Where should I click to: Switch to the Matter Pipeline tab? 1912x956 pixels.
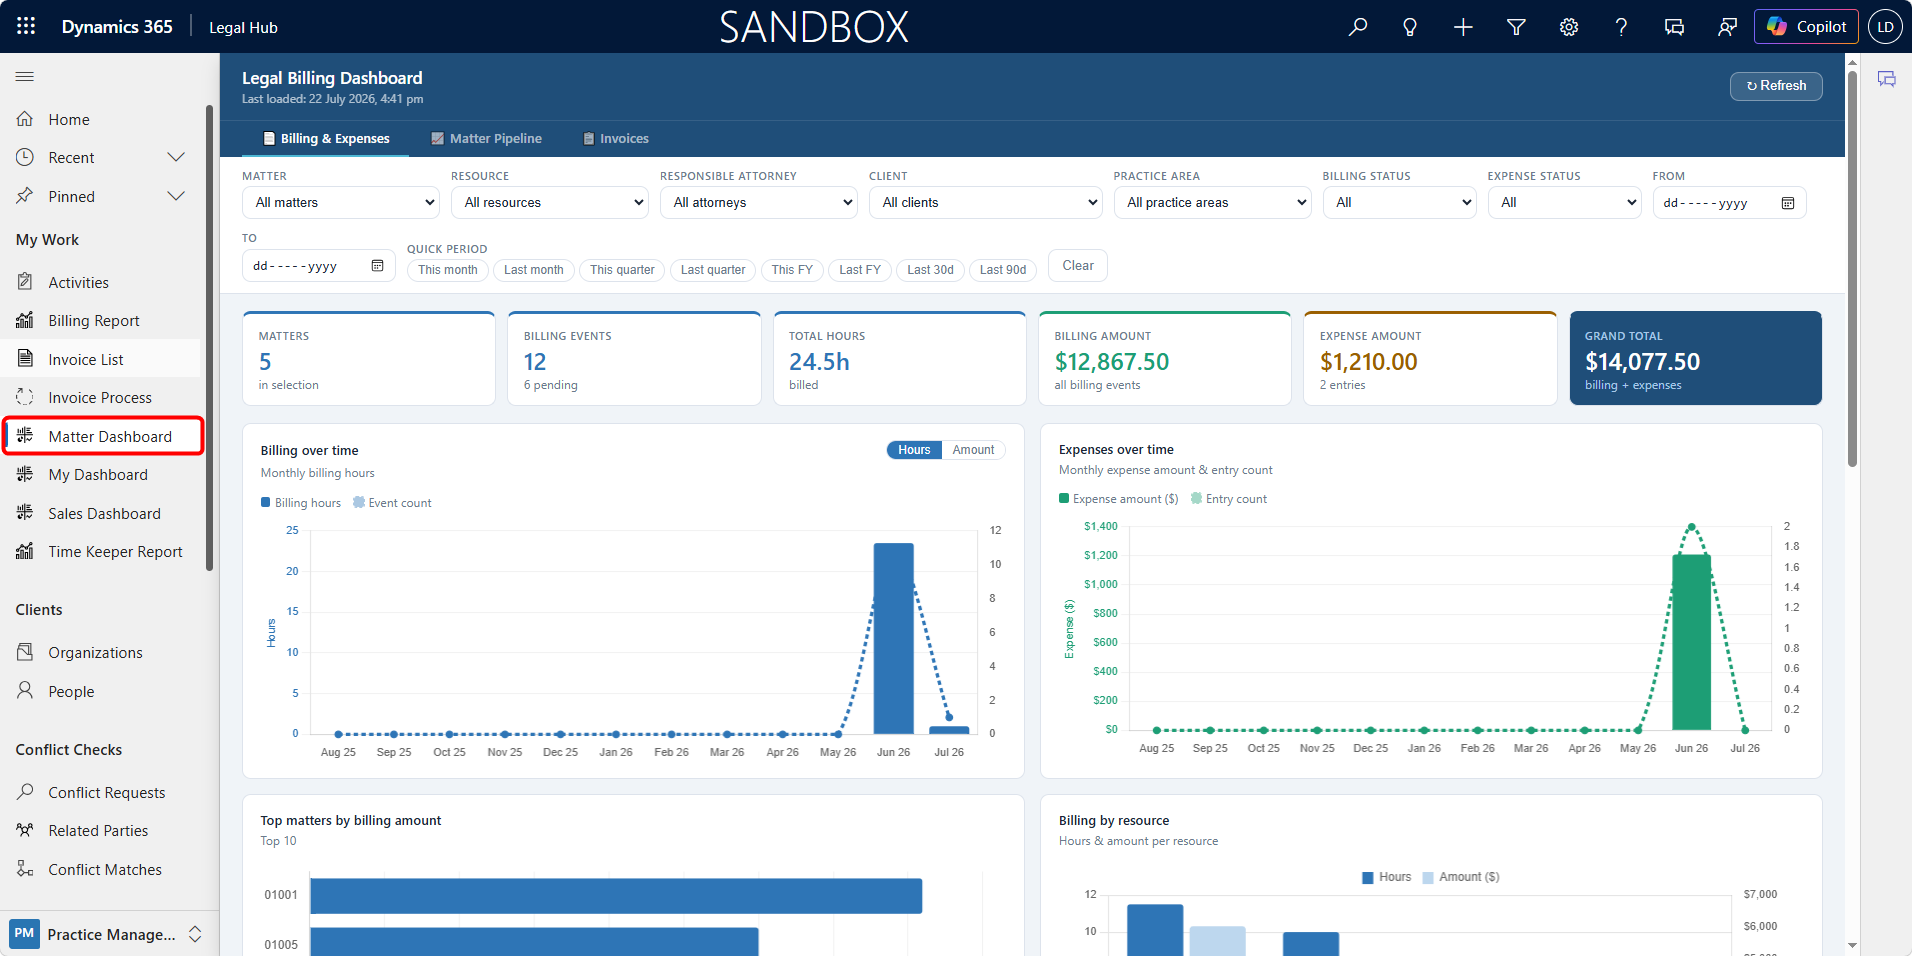[486, 139]
